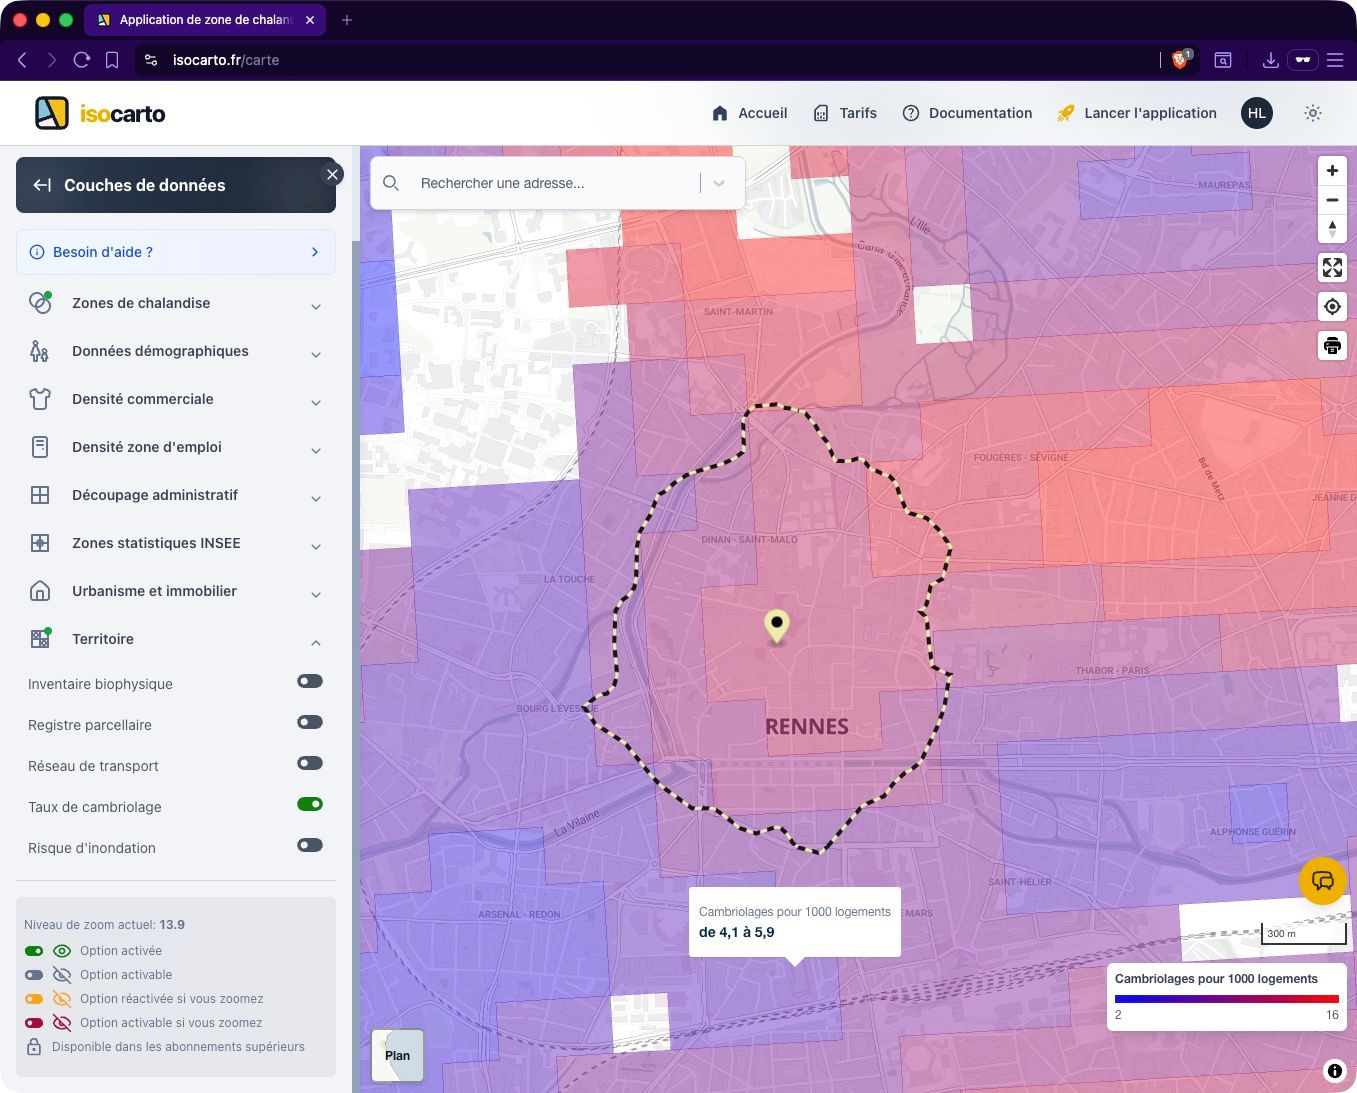Click the Besoin d'aide link

click(x=176, y=252)
